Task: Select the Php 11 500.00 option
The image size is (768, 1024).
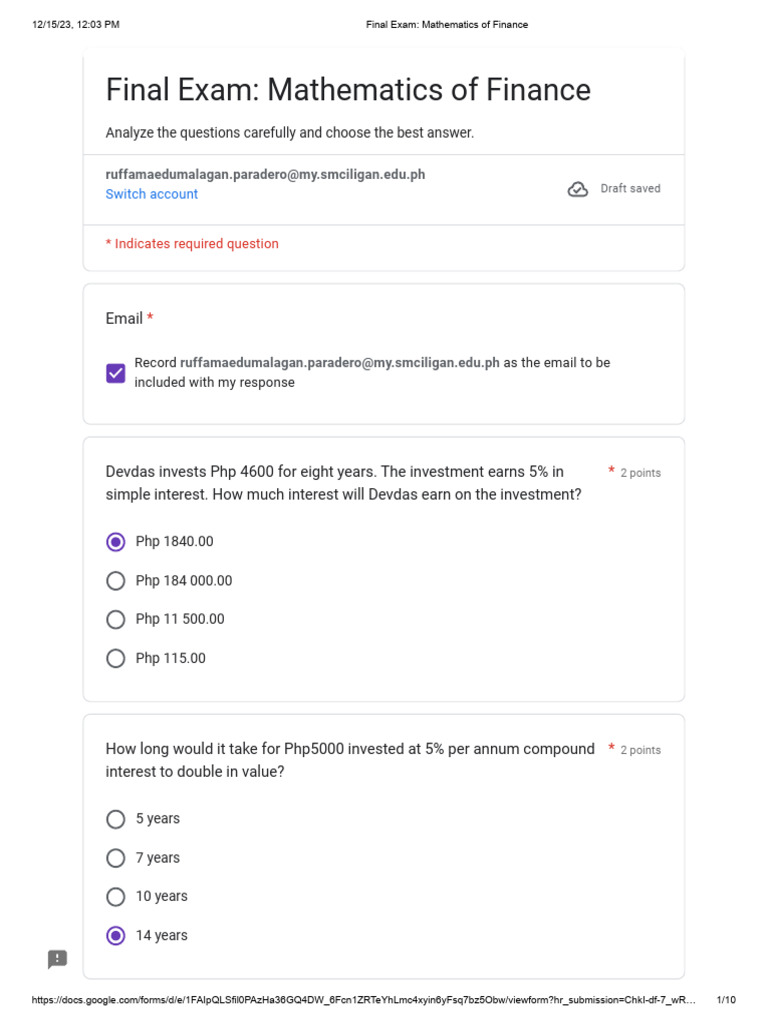Action: pyautogui.click(x=116, y=620)
